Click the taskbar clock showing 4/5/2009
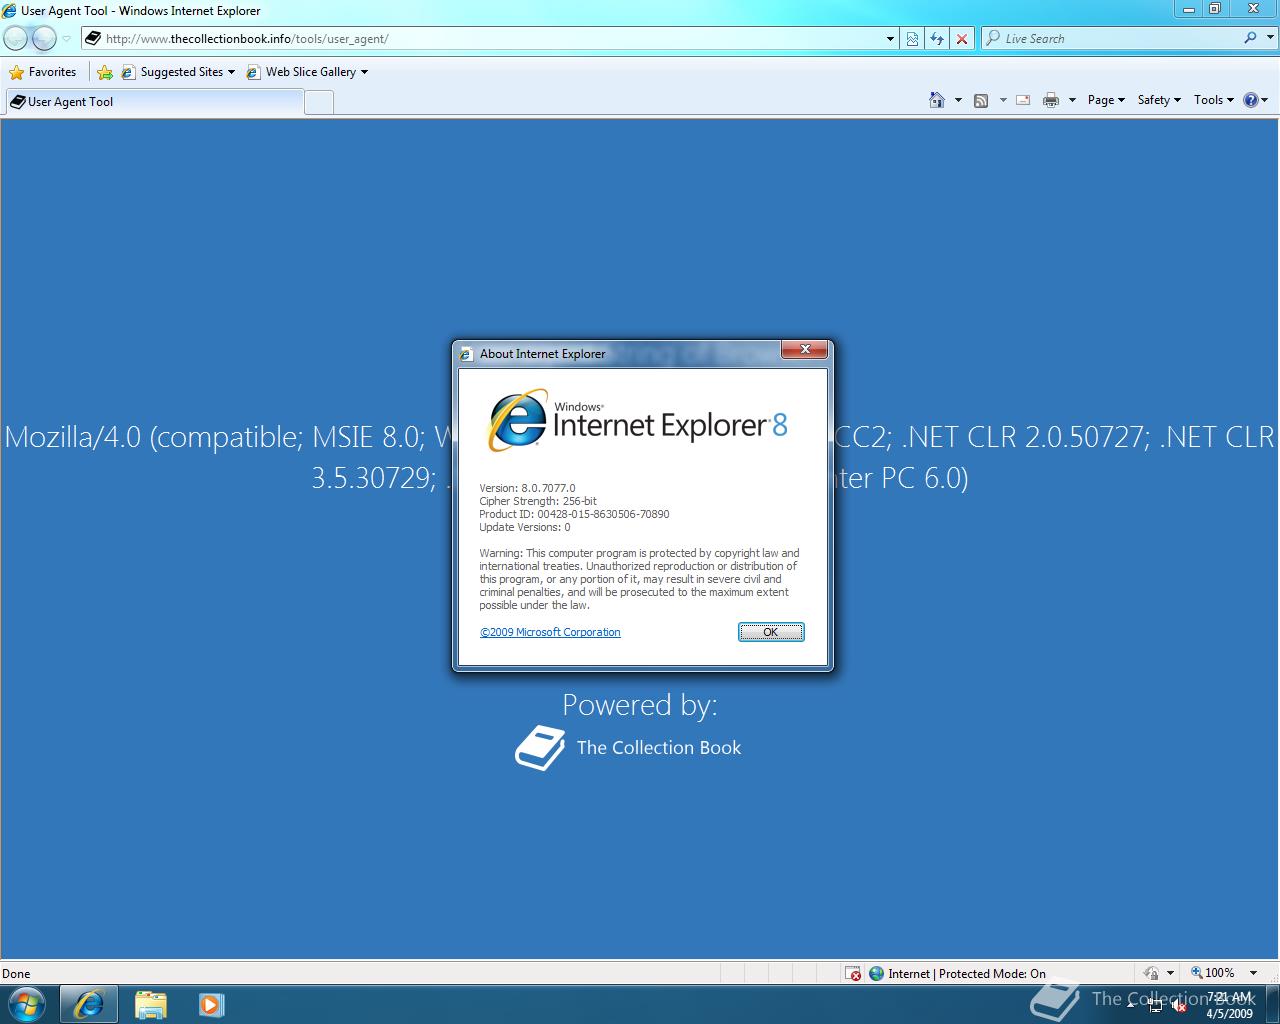 tap(1229, 1005)
